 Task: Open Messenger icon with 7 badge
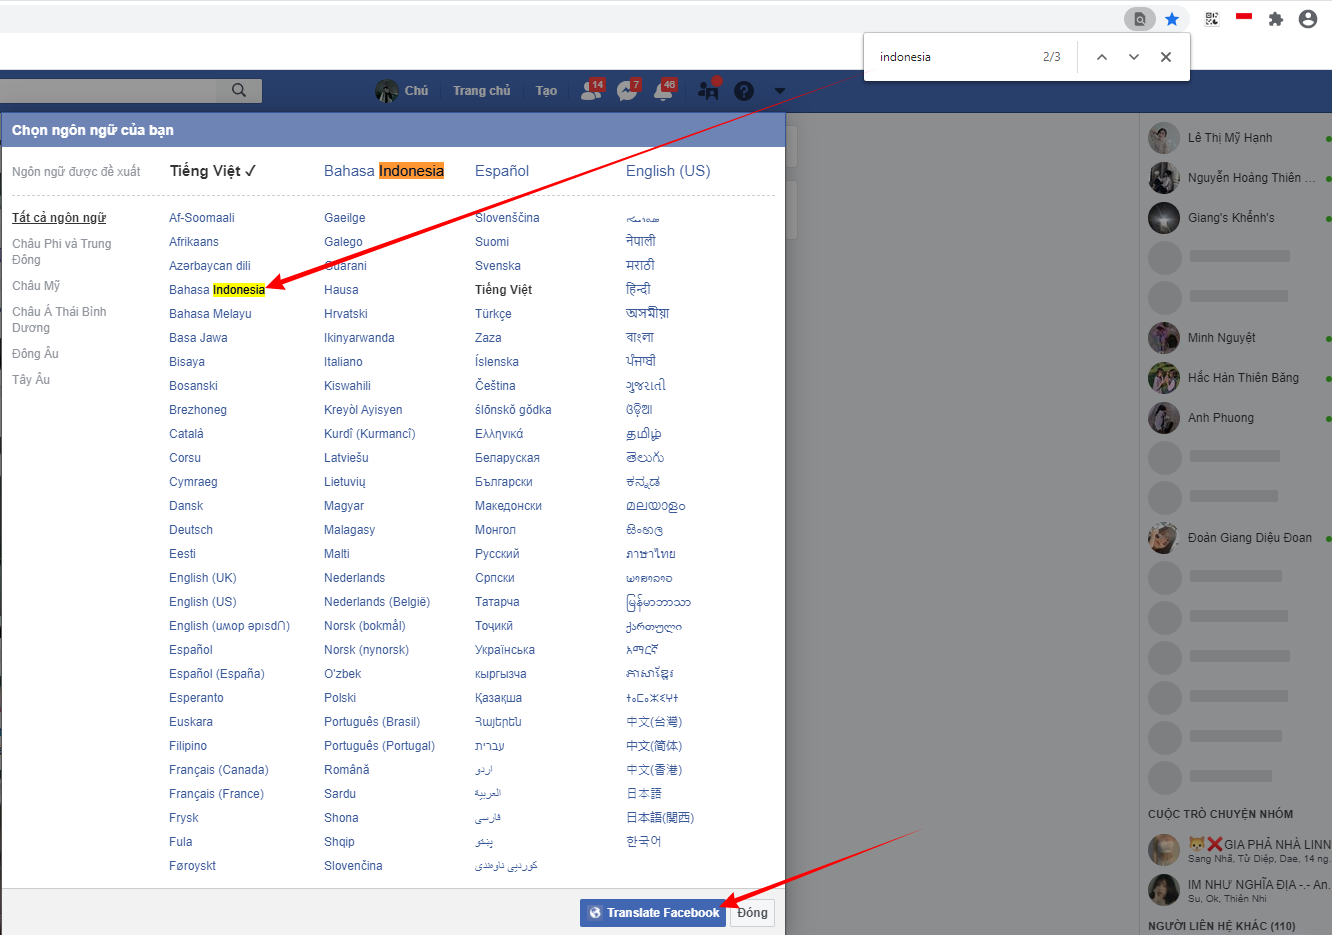(627, 91)
